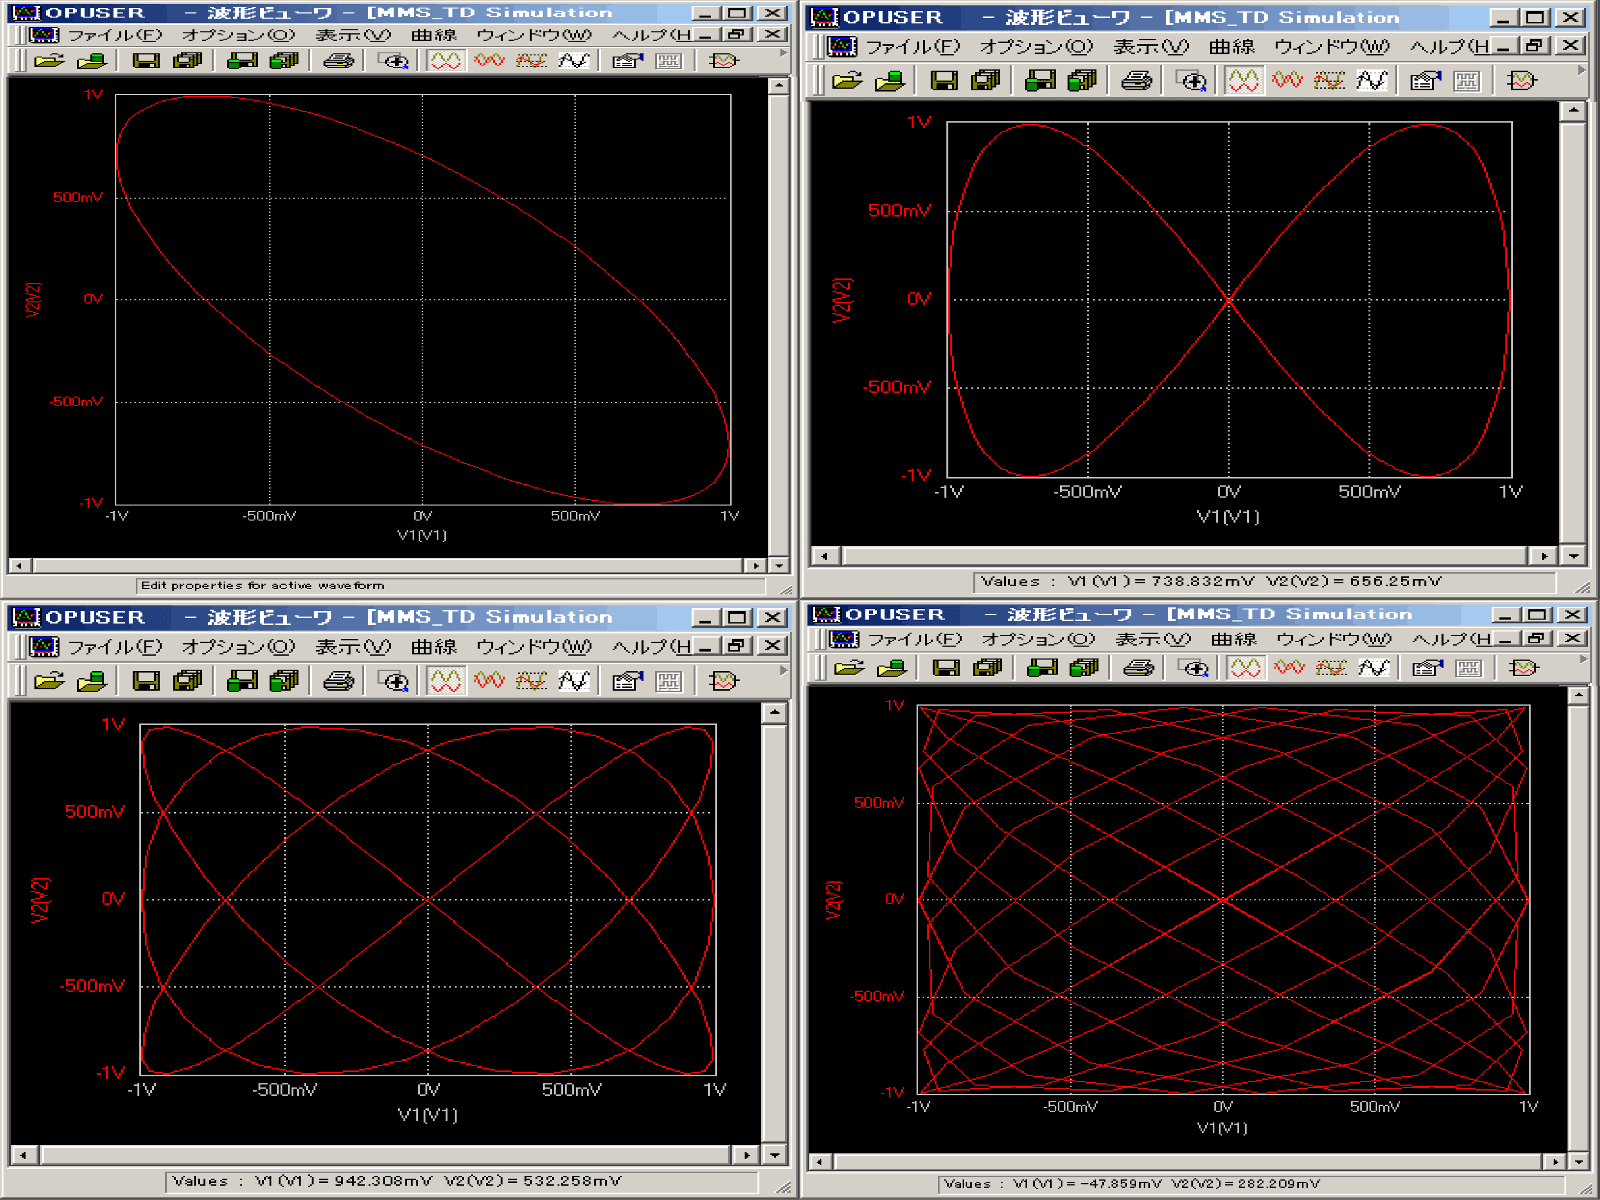Expand the toolbar overflow arrow in the window reading V1=942.308mV
Screen dimensions: 1600x1200
(x=783, y=669)
